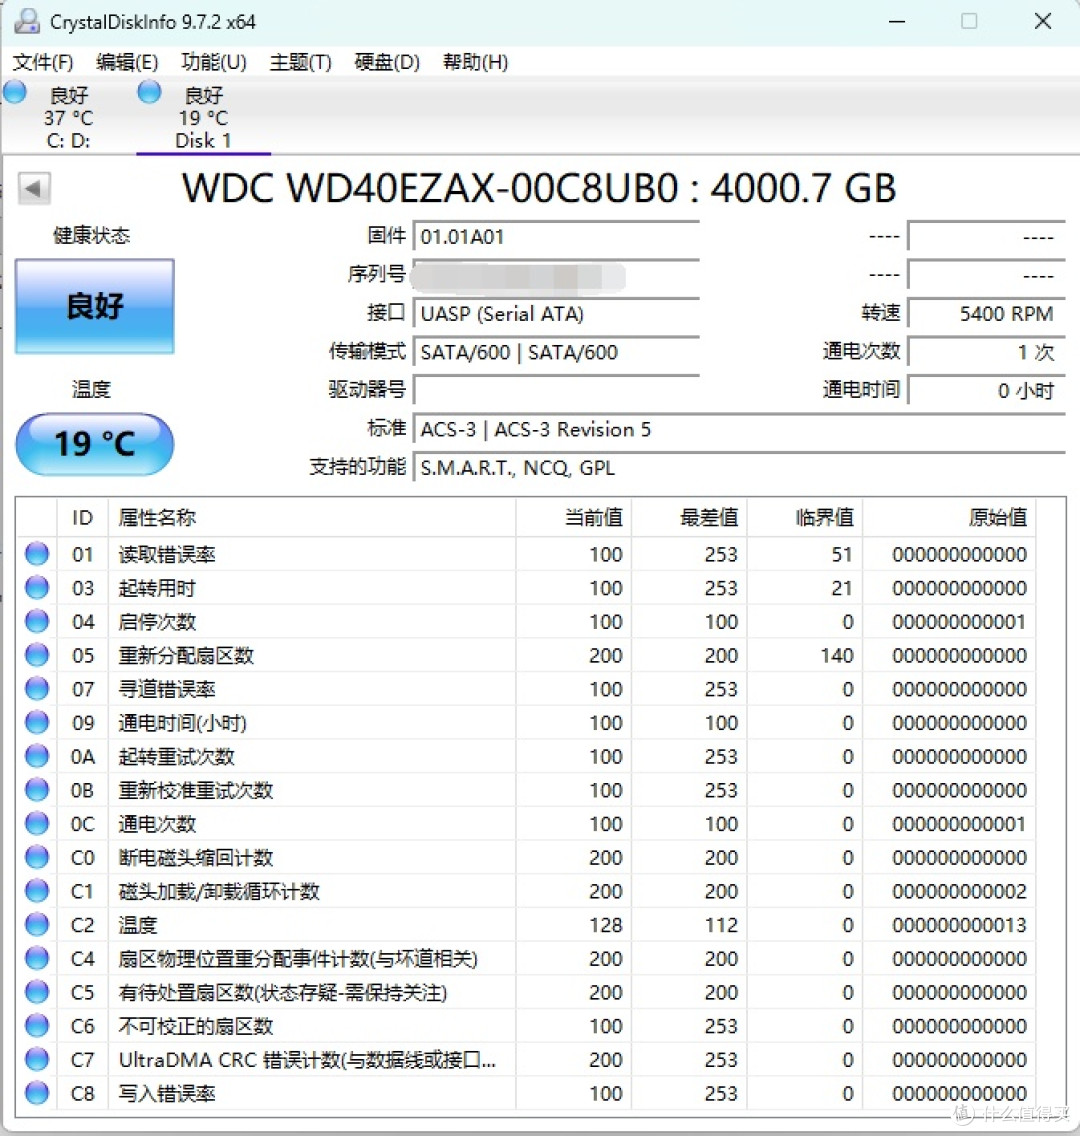Viewport: 1080px width, 1136px height.
Task: Click status icon of row 03 起转用时
Action: (x=37, y=588)
